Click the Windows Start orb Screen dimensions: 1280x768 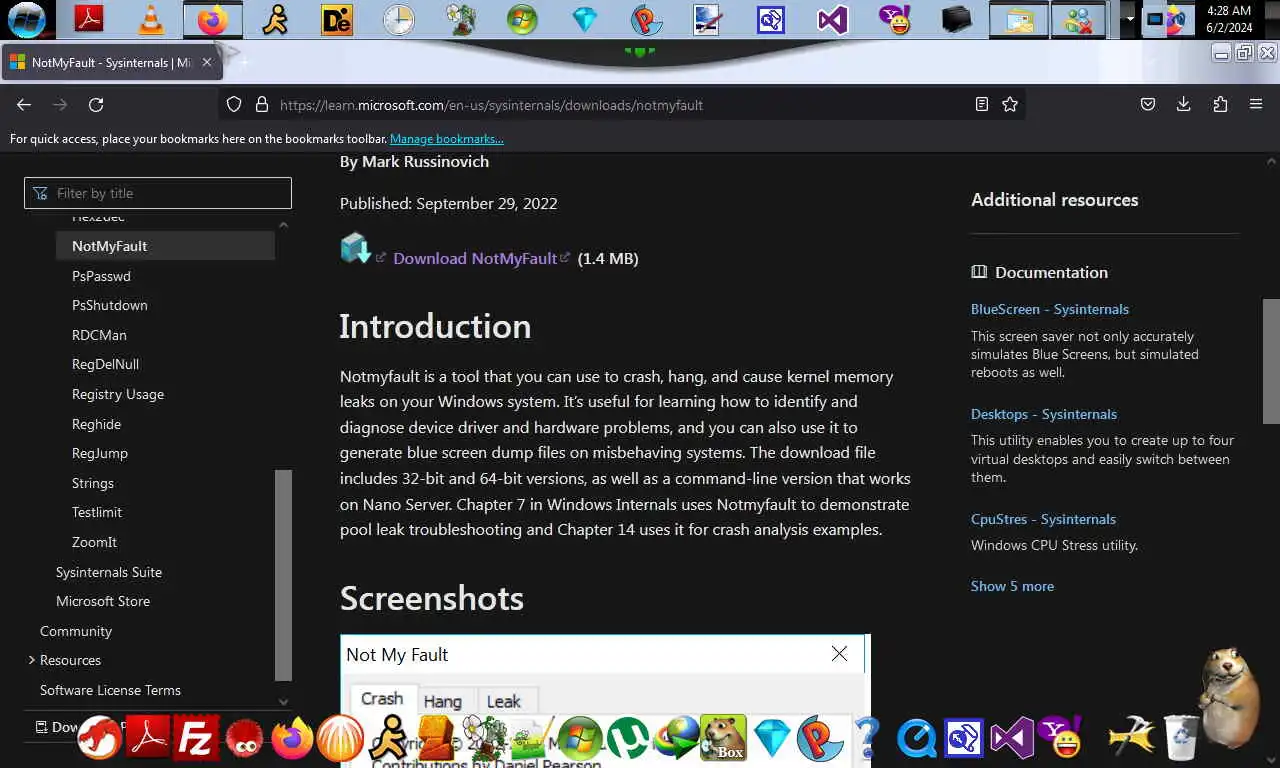(27, 18)
